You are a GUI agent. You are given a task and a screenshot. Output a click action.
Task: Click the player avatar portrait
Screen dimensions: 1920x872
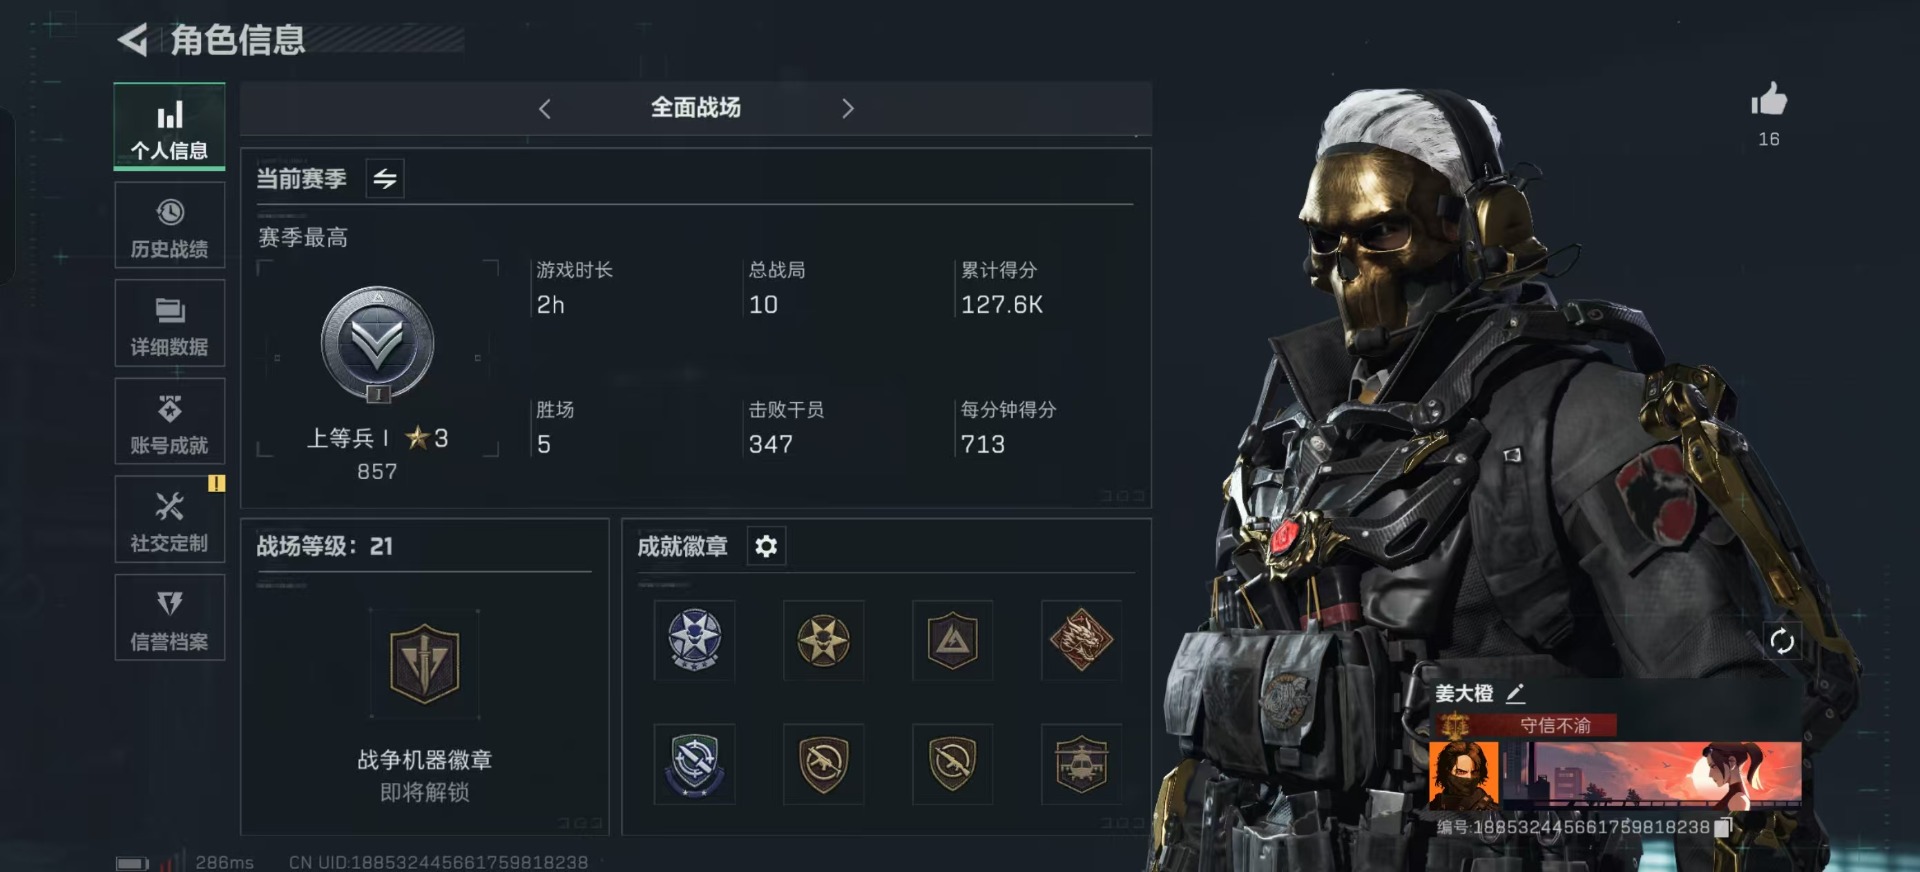(1464, 774)
